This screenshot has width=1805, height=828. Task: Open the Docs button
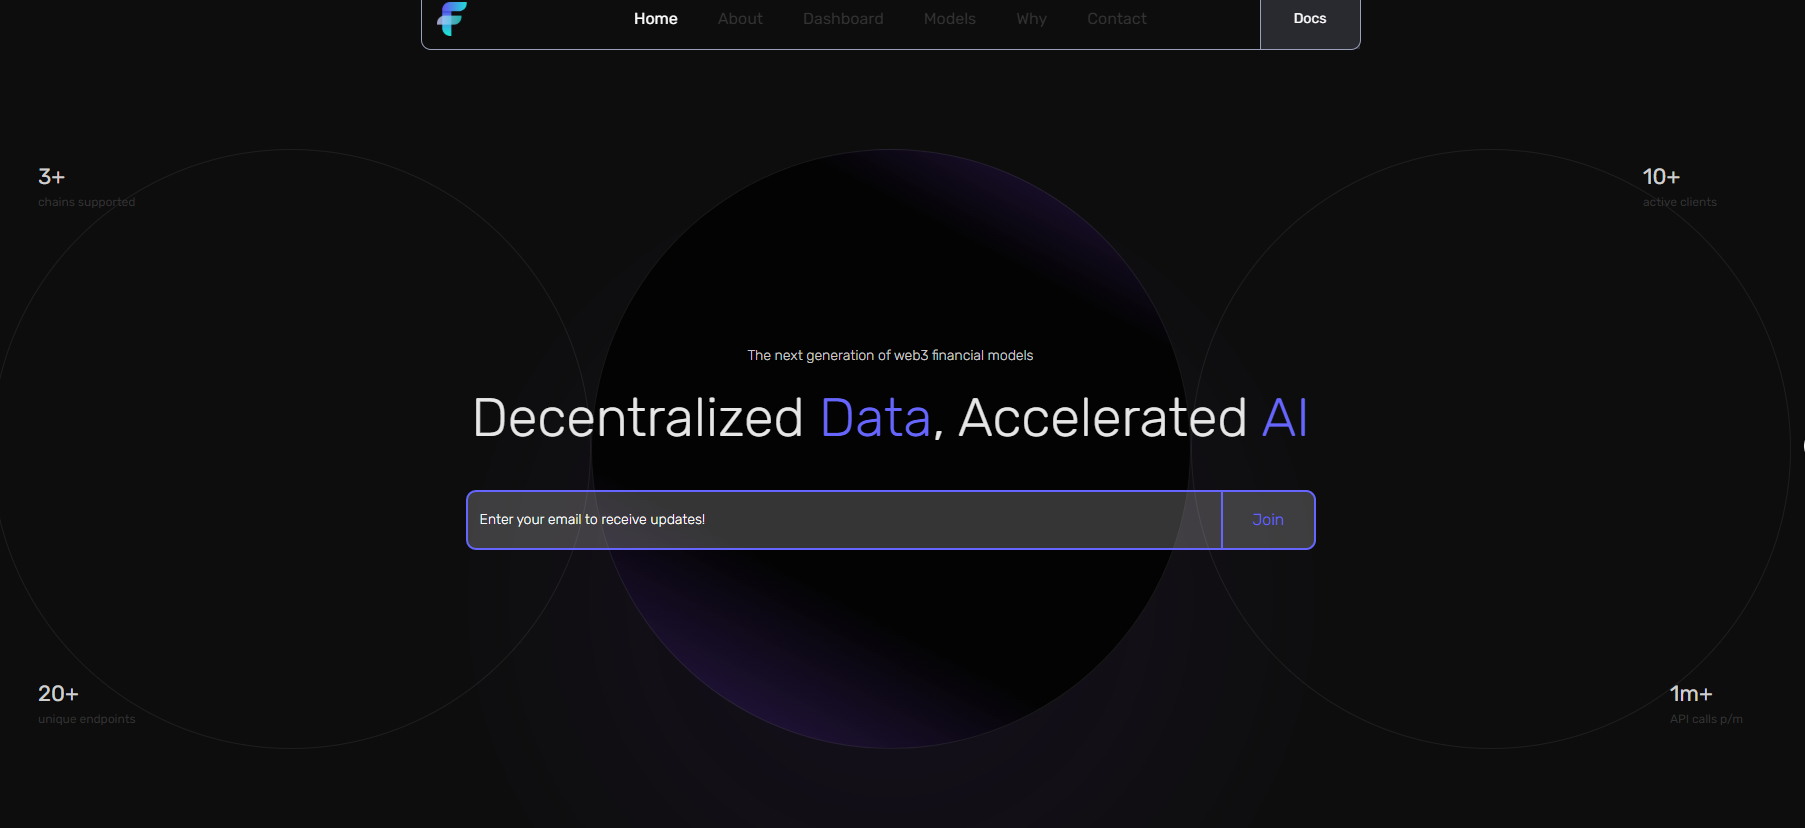(1309, 19)
